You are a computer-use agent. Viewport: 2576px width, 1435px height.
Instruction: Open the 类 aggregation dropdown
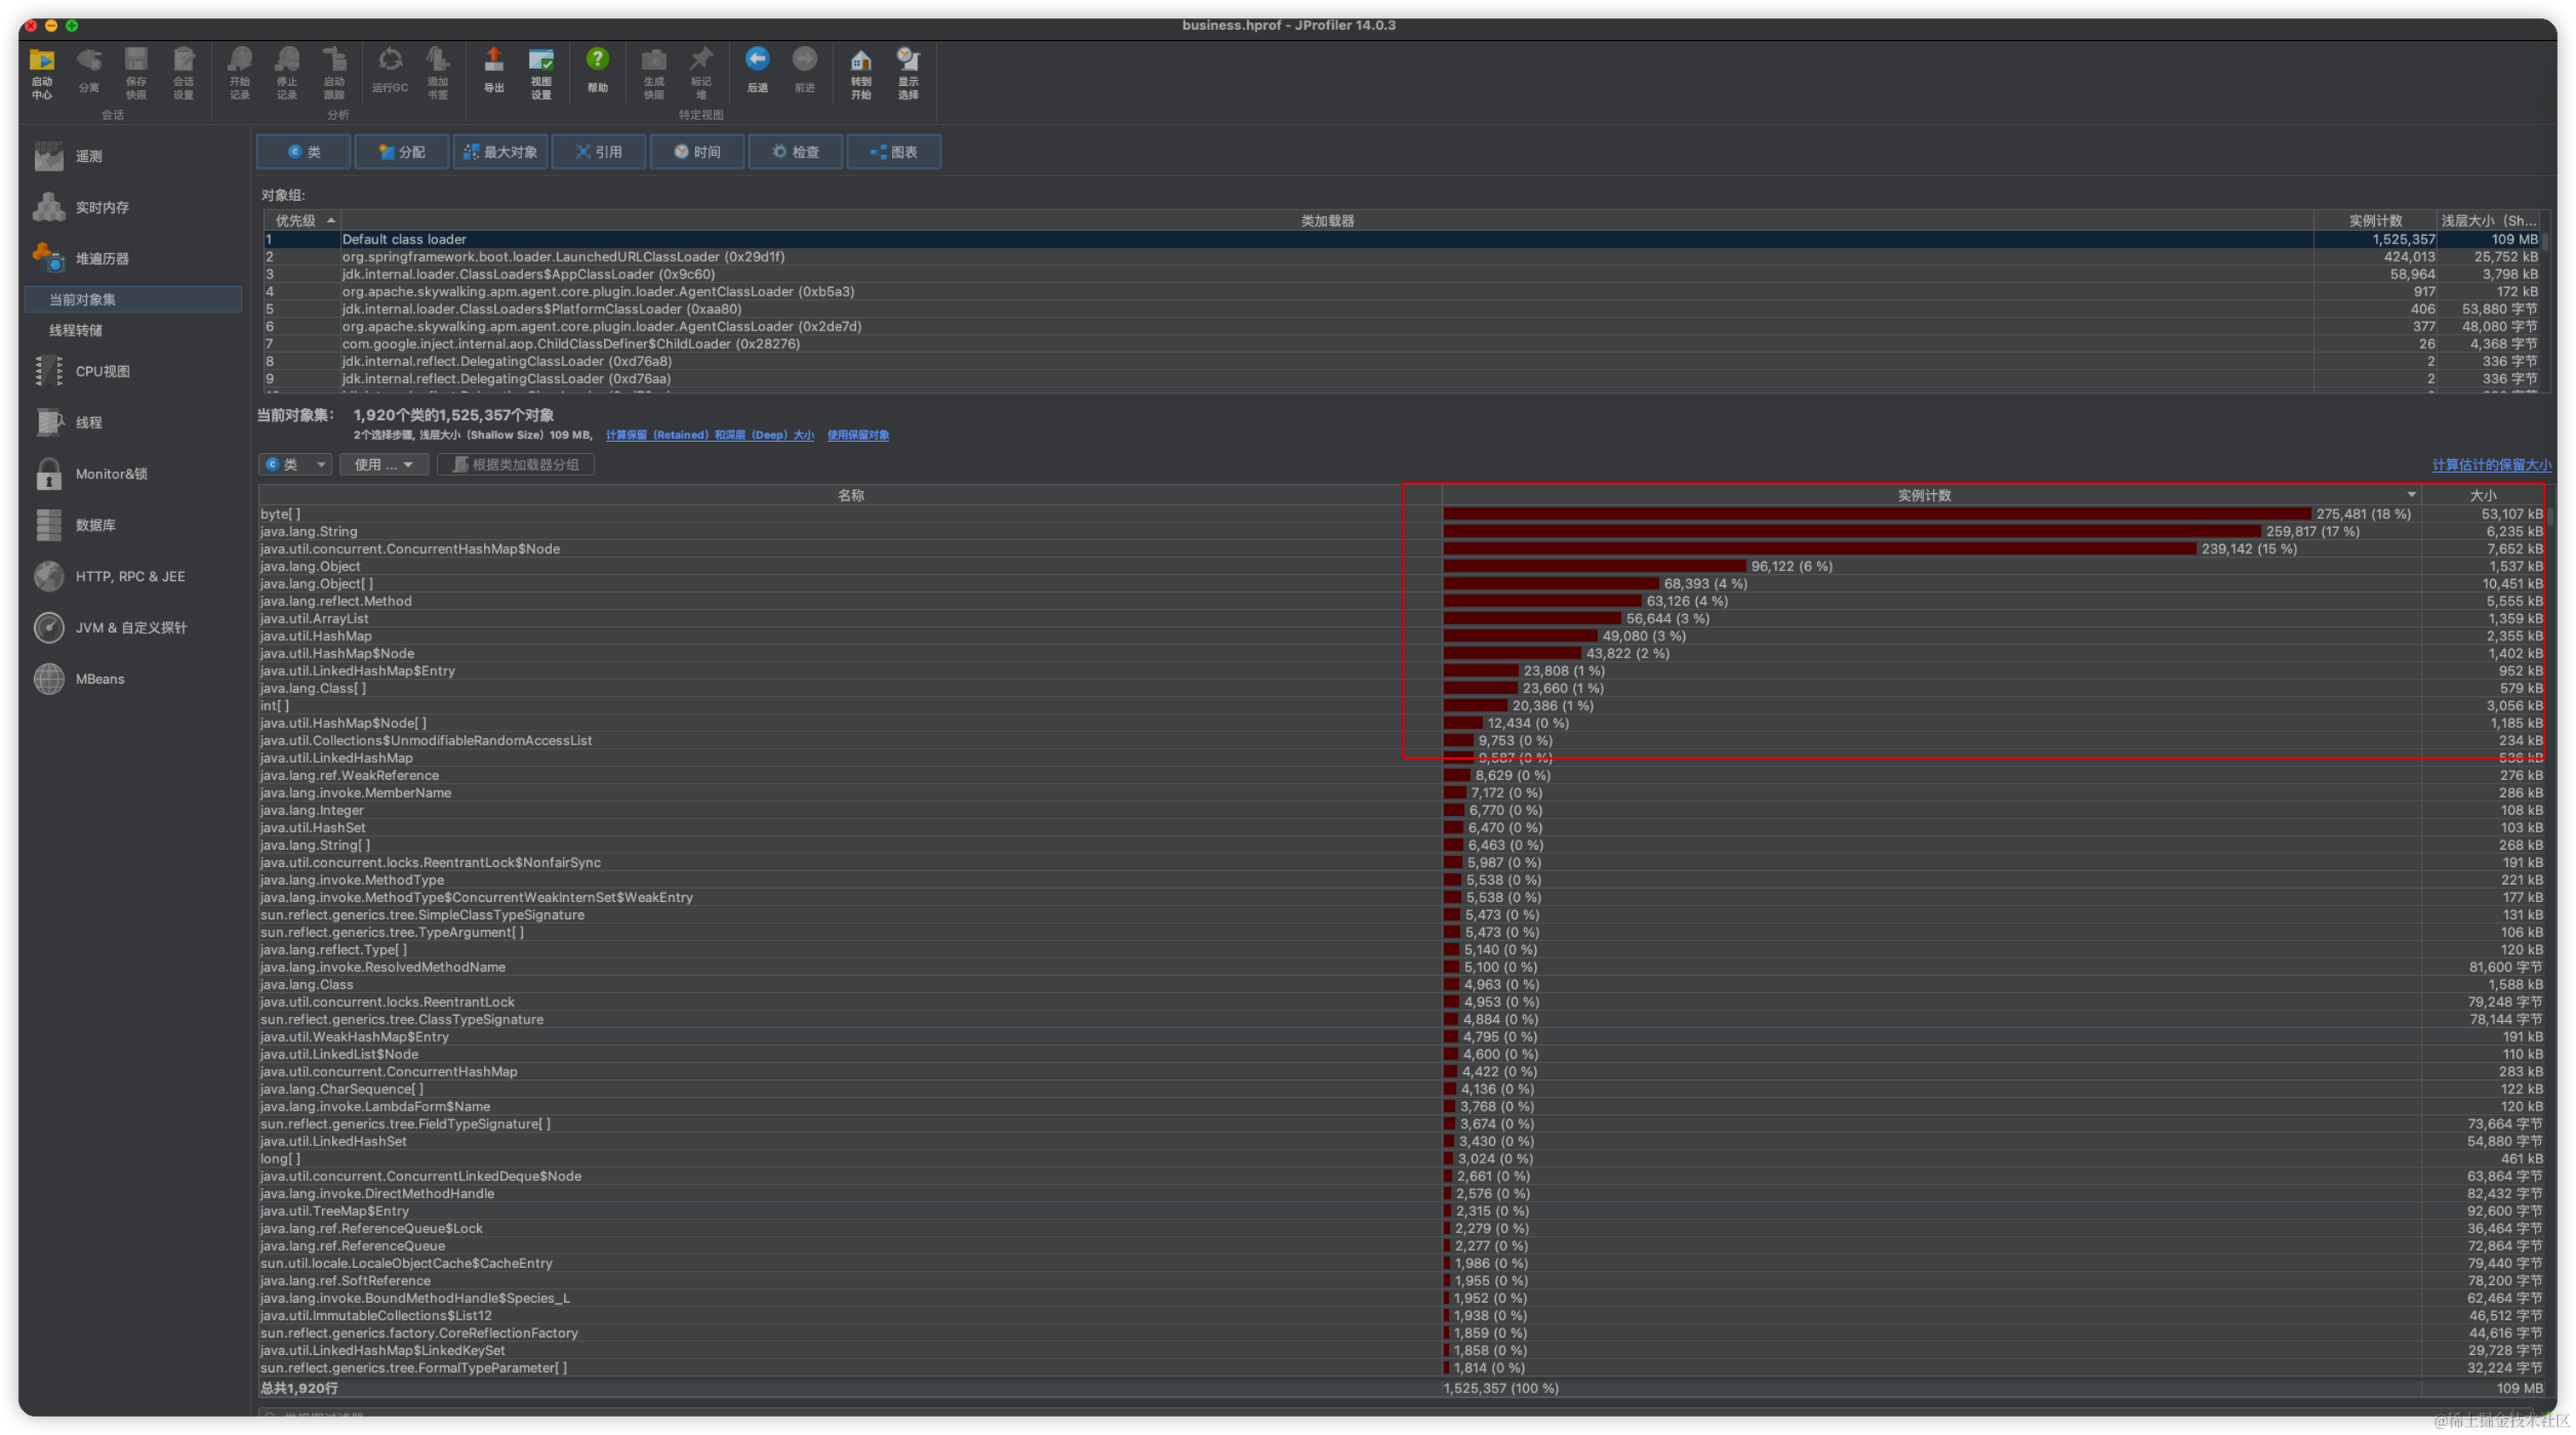tap(296, 464)
